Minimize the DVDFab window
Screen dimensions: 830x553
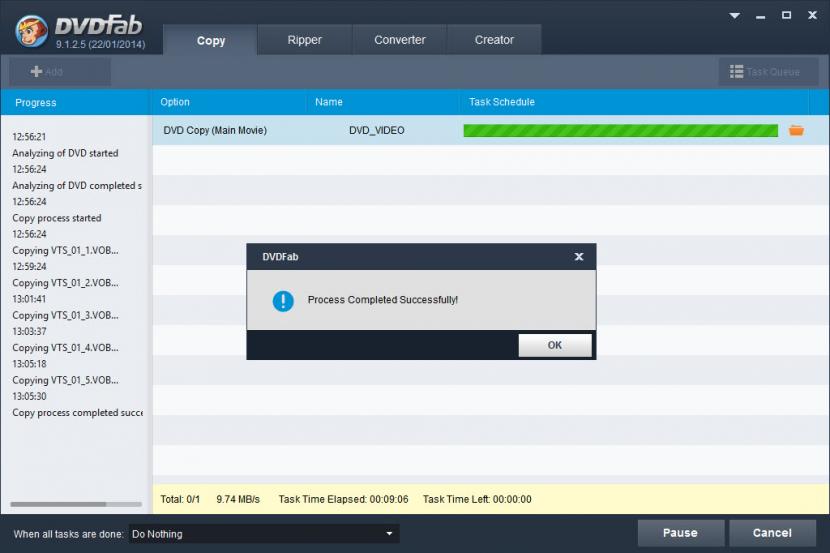coord(761,16)
